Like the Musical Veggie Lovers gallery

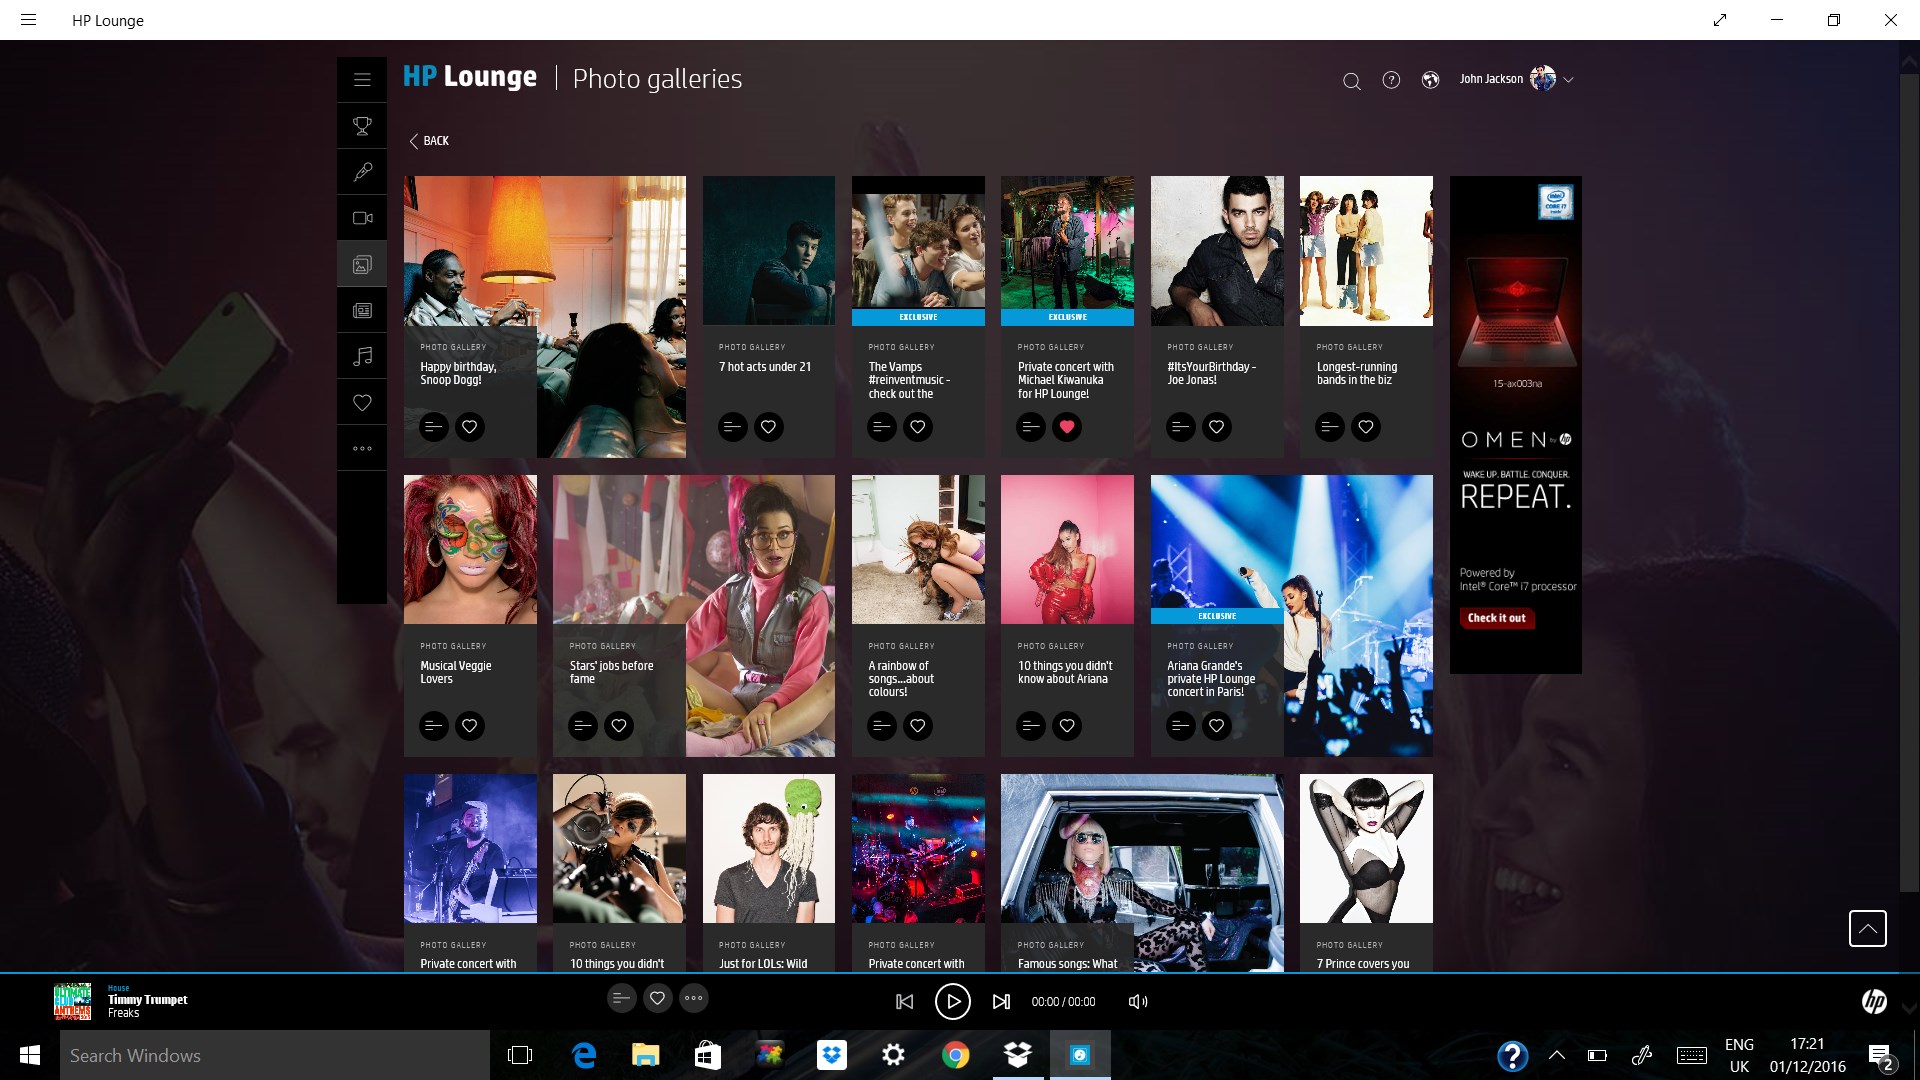[469, 726]
